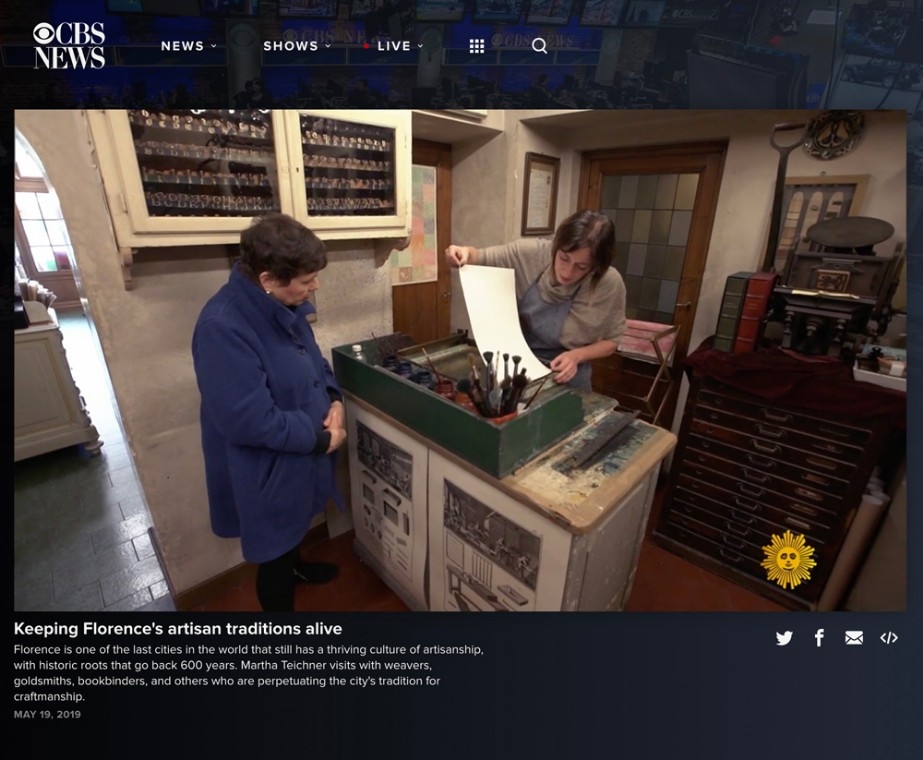Click the red live indicator dot
Screen dimensions: 923x760
(x=367, y=46)
